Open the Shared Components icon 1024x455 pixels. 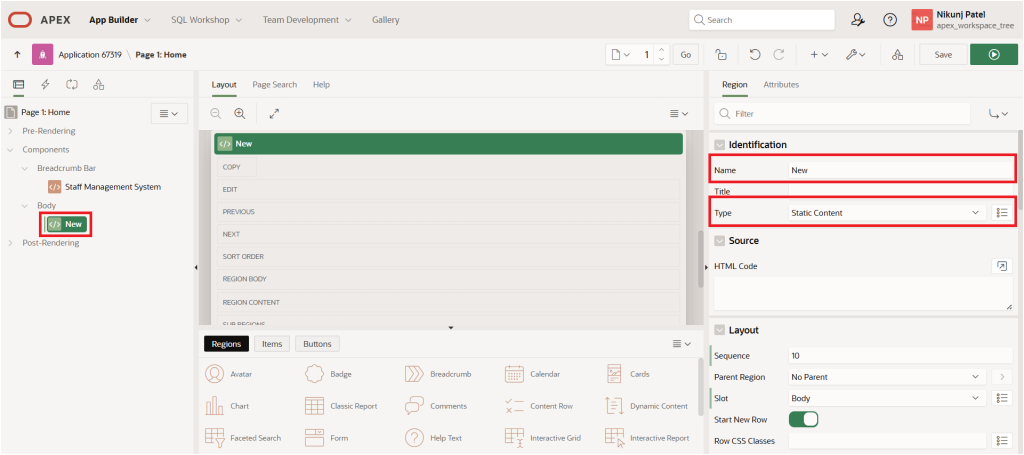click(x=897, y=54)
